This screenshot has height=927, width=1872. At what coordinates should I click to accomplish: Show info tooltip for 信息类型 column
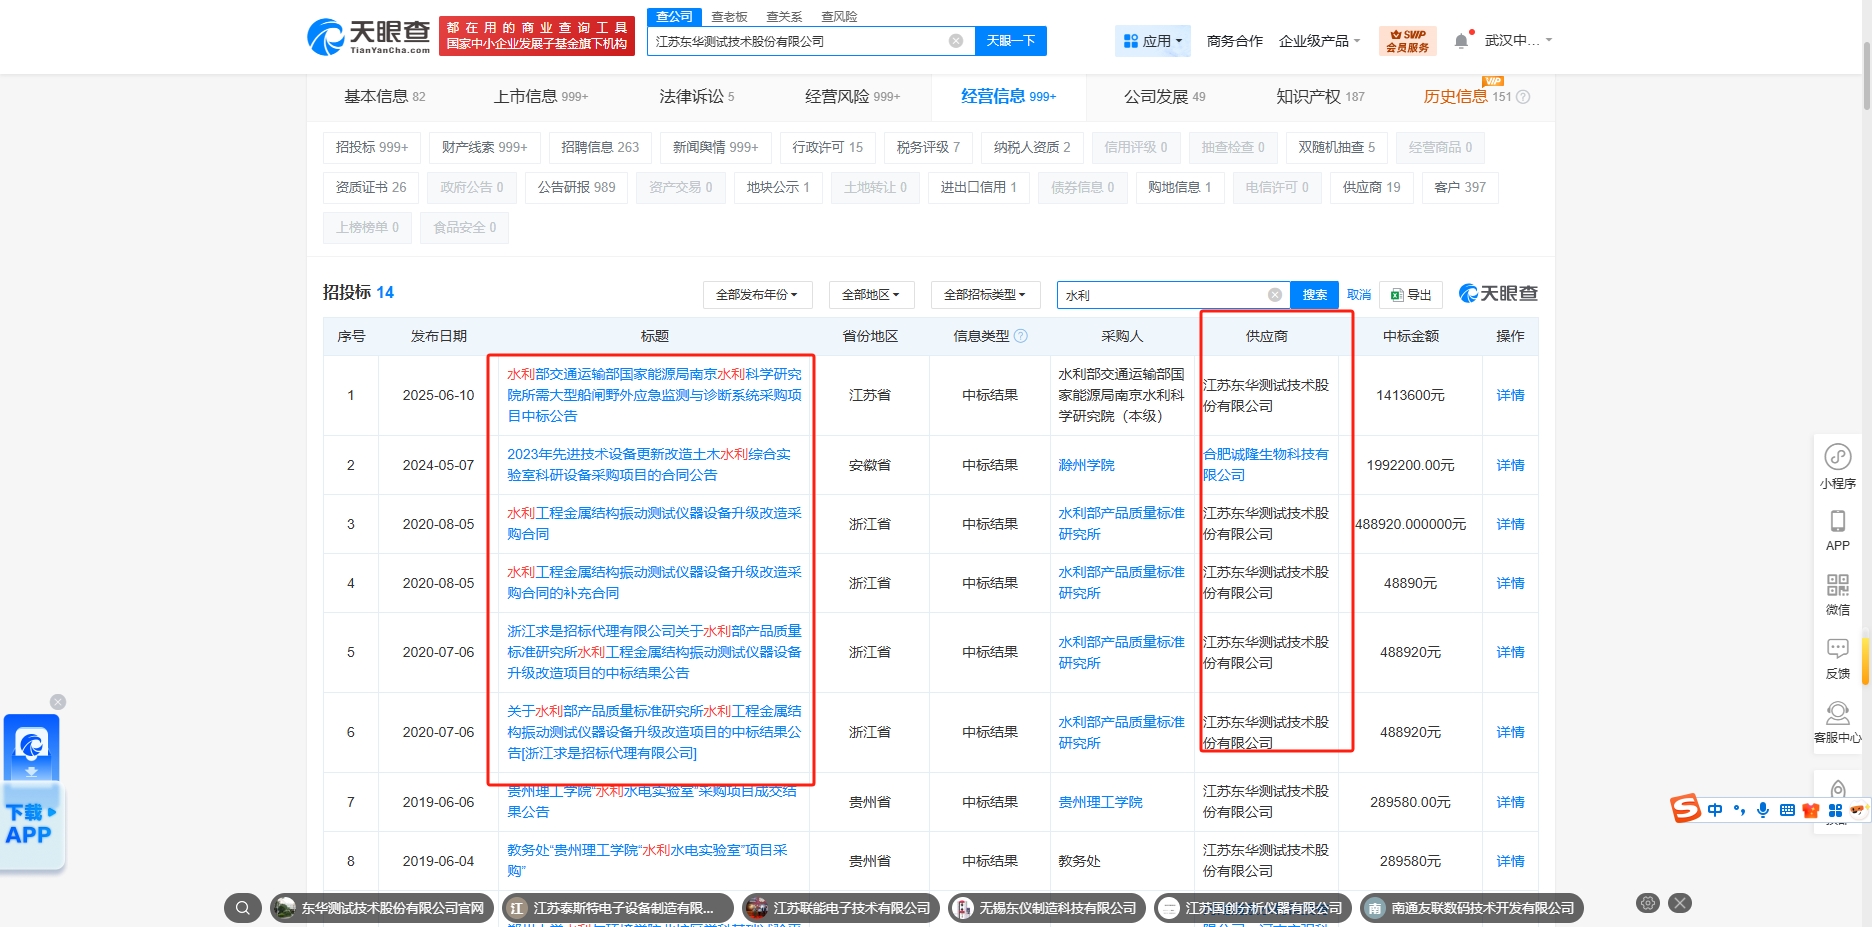pyautogui.click(x=1021, y=336)
